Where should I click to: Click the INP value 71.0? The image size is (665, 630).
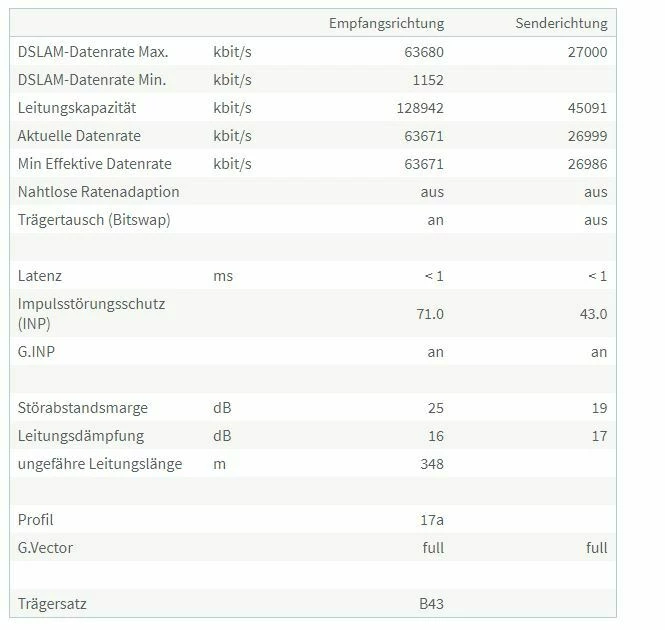[430, 314]
